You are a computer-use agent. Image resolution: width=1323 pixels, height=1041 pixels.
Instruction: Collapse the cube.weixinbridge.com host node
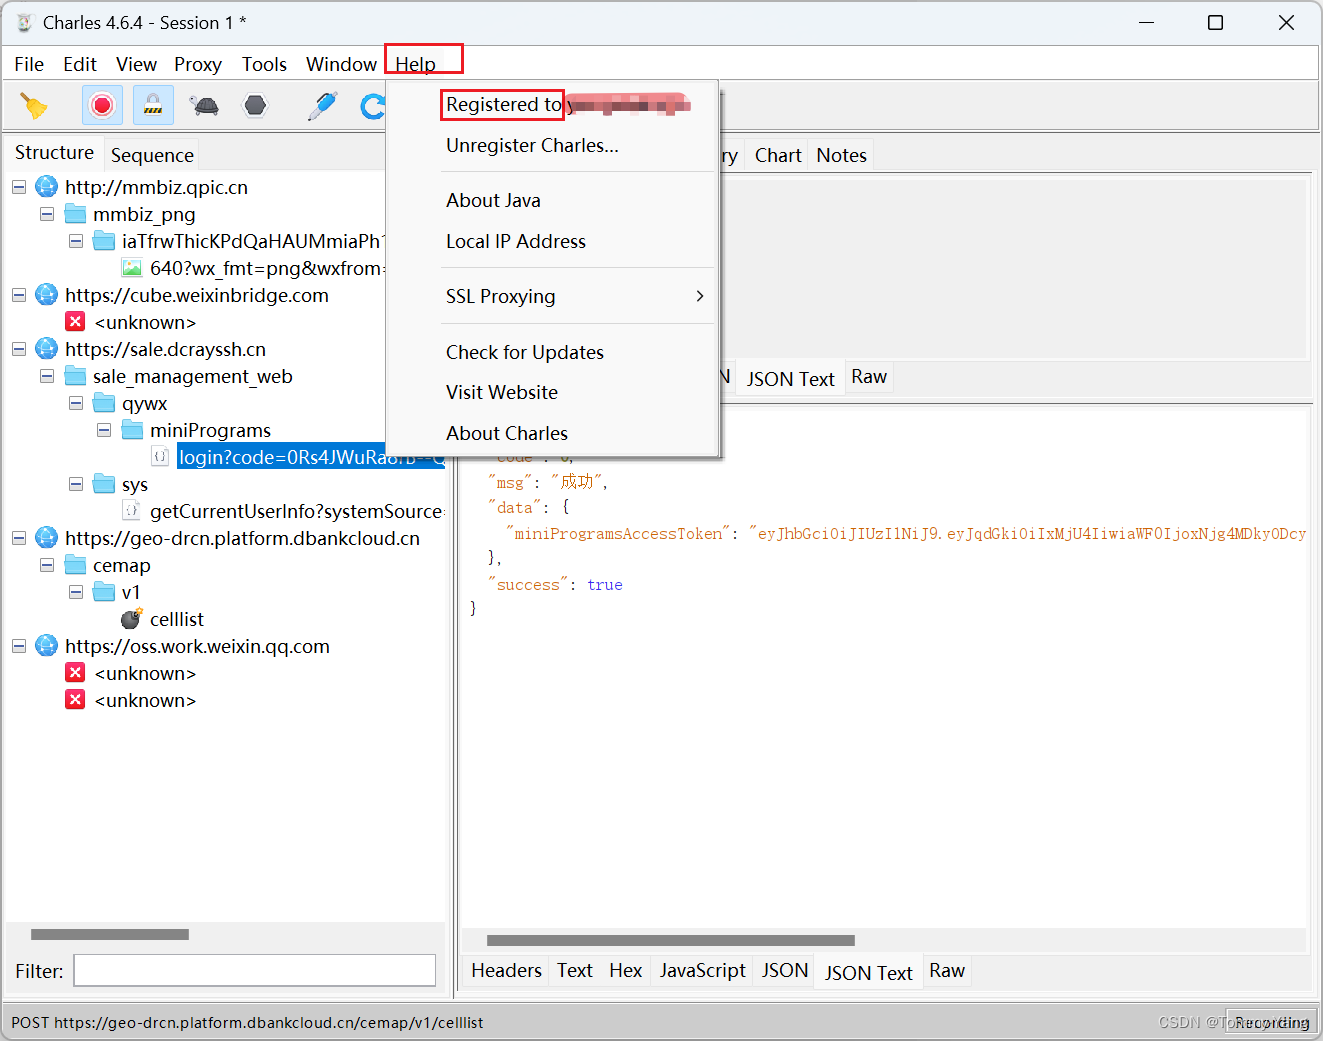[19, 295]
